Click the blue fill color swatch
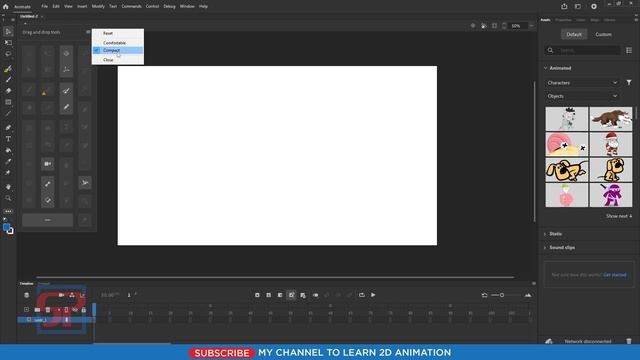The image size is (640, 360). [6, 227]
